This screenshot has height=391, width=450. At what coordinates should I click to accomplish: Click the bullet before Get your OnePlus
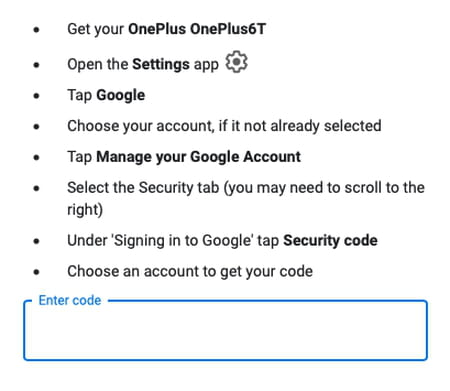pyautogui.click(x=36, y=30)
